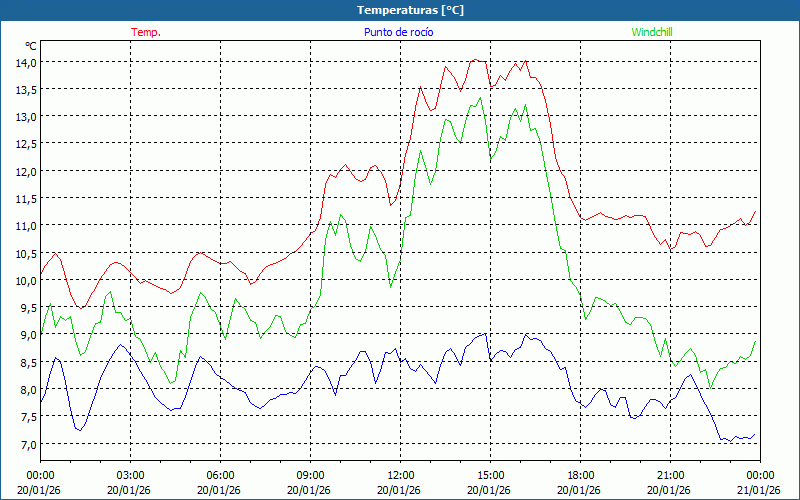Click the 03:00 time axis label

[x=130, y=475]
